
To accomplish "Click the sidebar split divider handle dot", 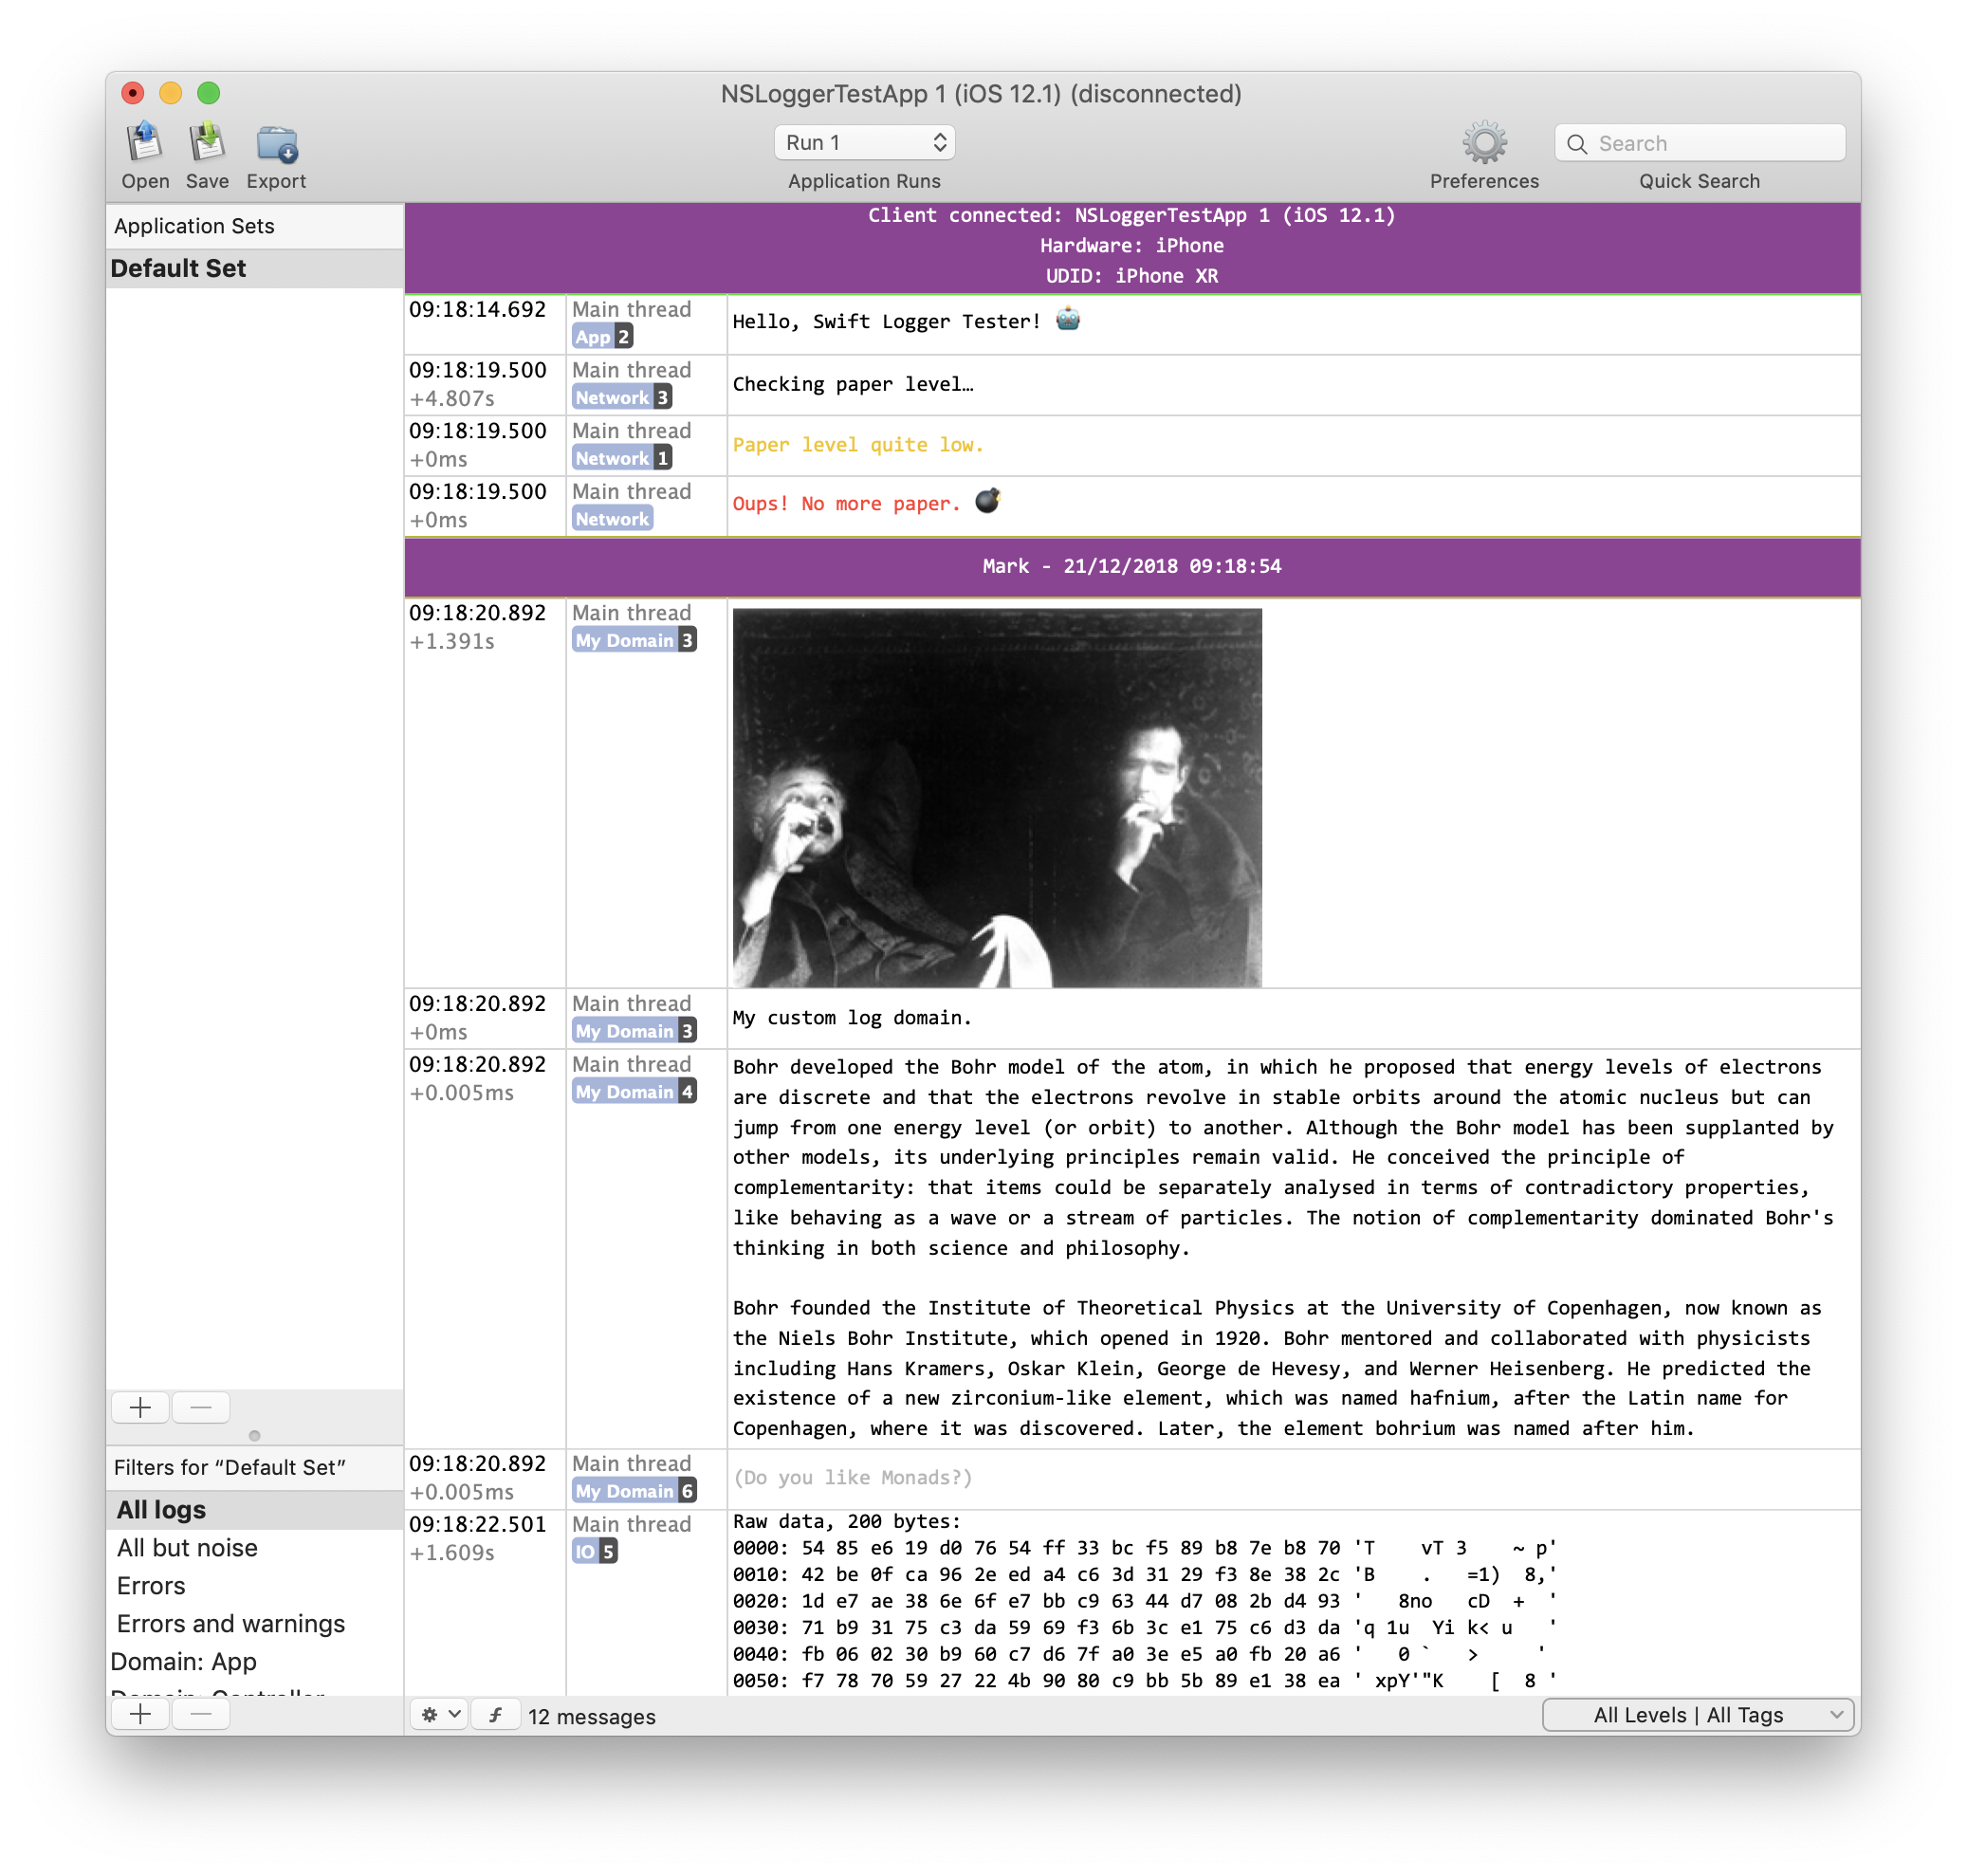I will pyautogui.click(x=254, y=1436).
